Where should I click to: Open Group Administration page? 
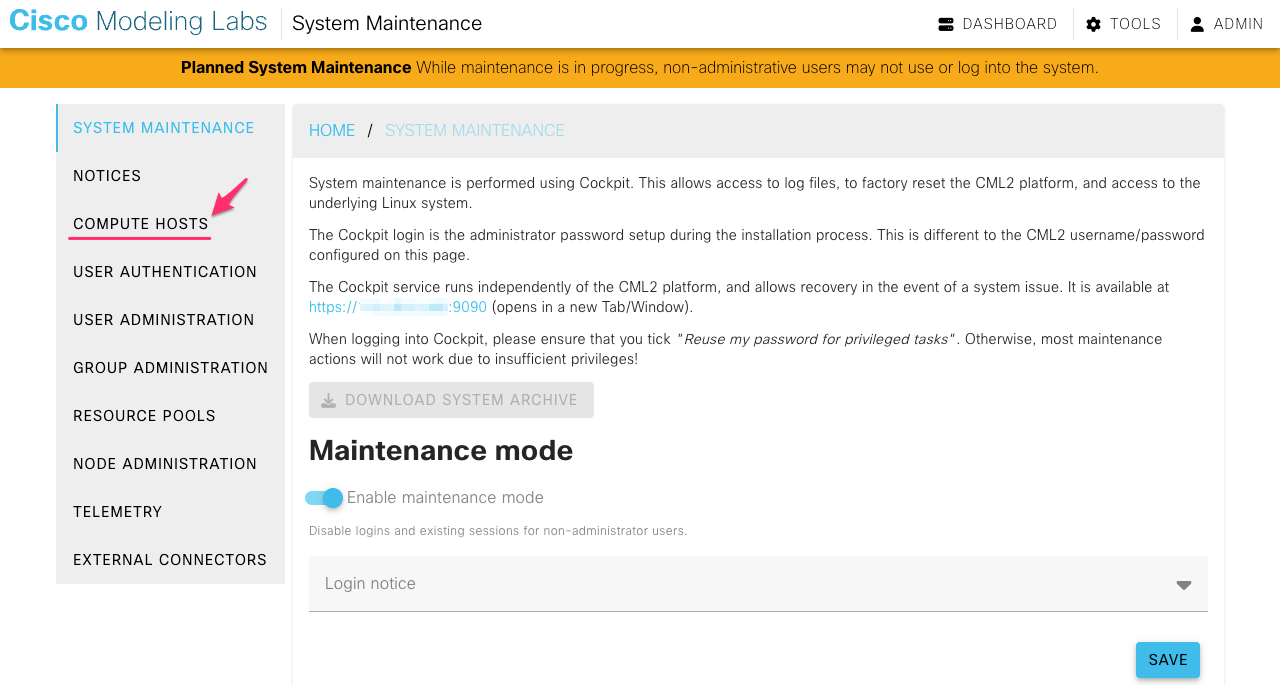click(171, 368)
